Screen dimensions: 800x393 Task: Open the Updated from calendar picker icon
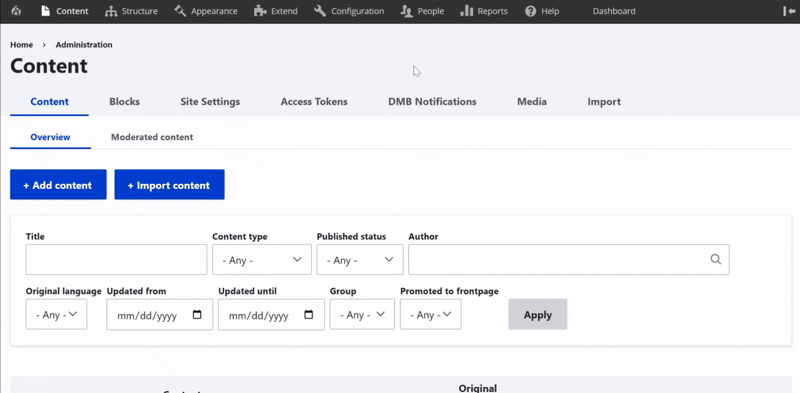tap(197, 315)
